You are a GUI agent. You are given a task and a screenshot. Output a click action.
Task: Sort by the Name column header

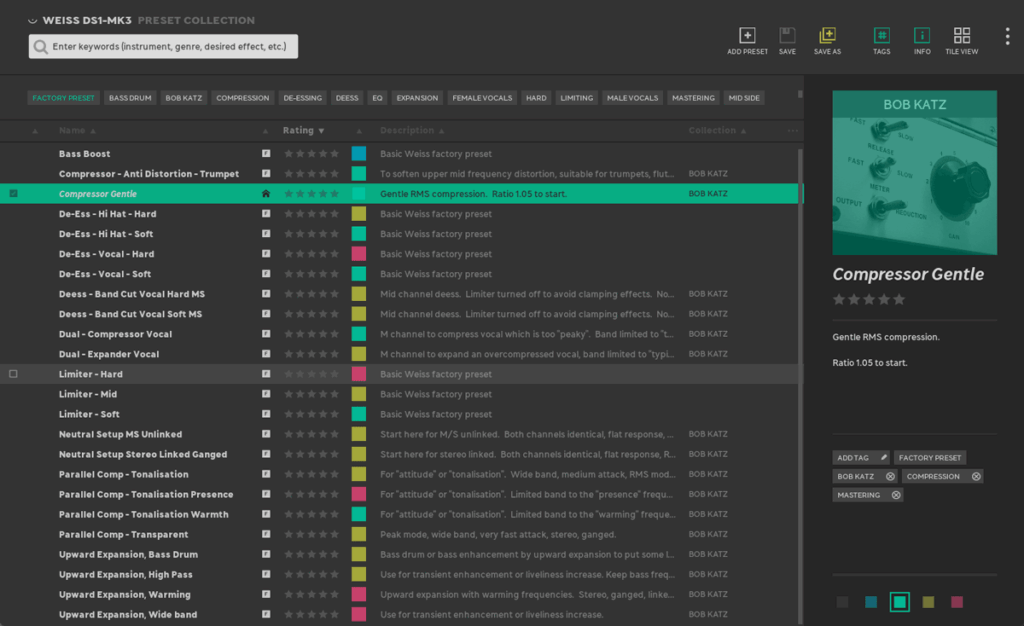tap(77, 131)
